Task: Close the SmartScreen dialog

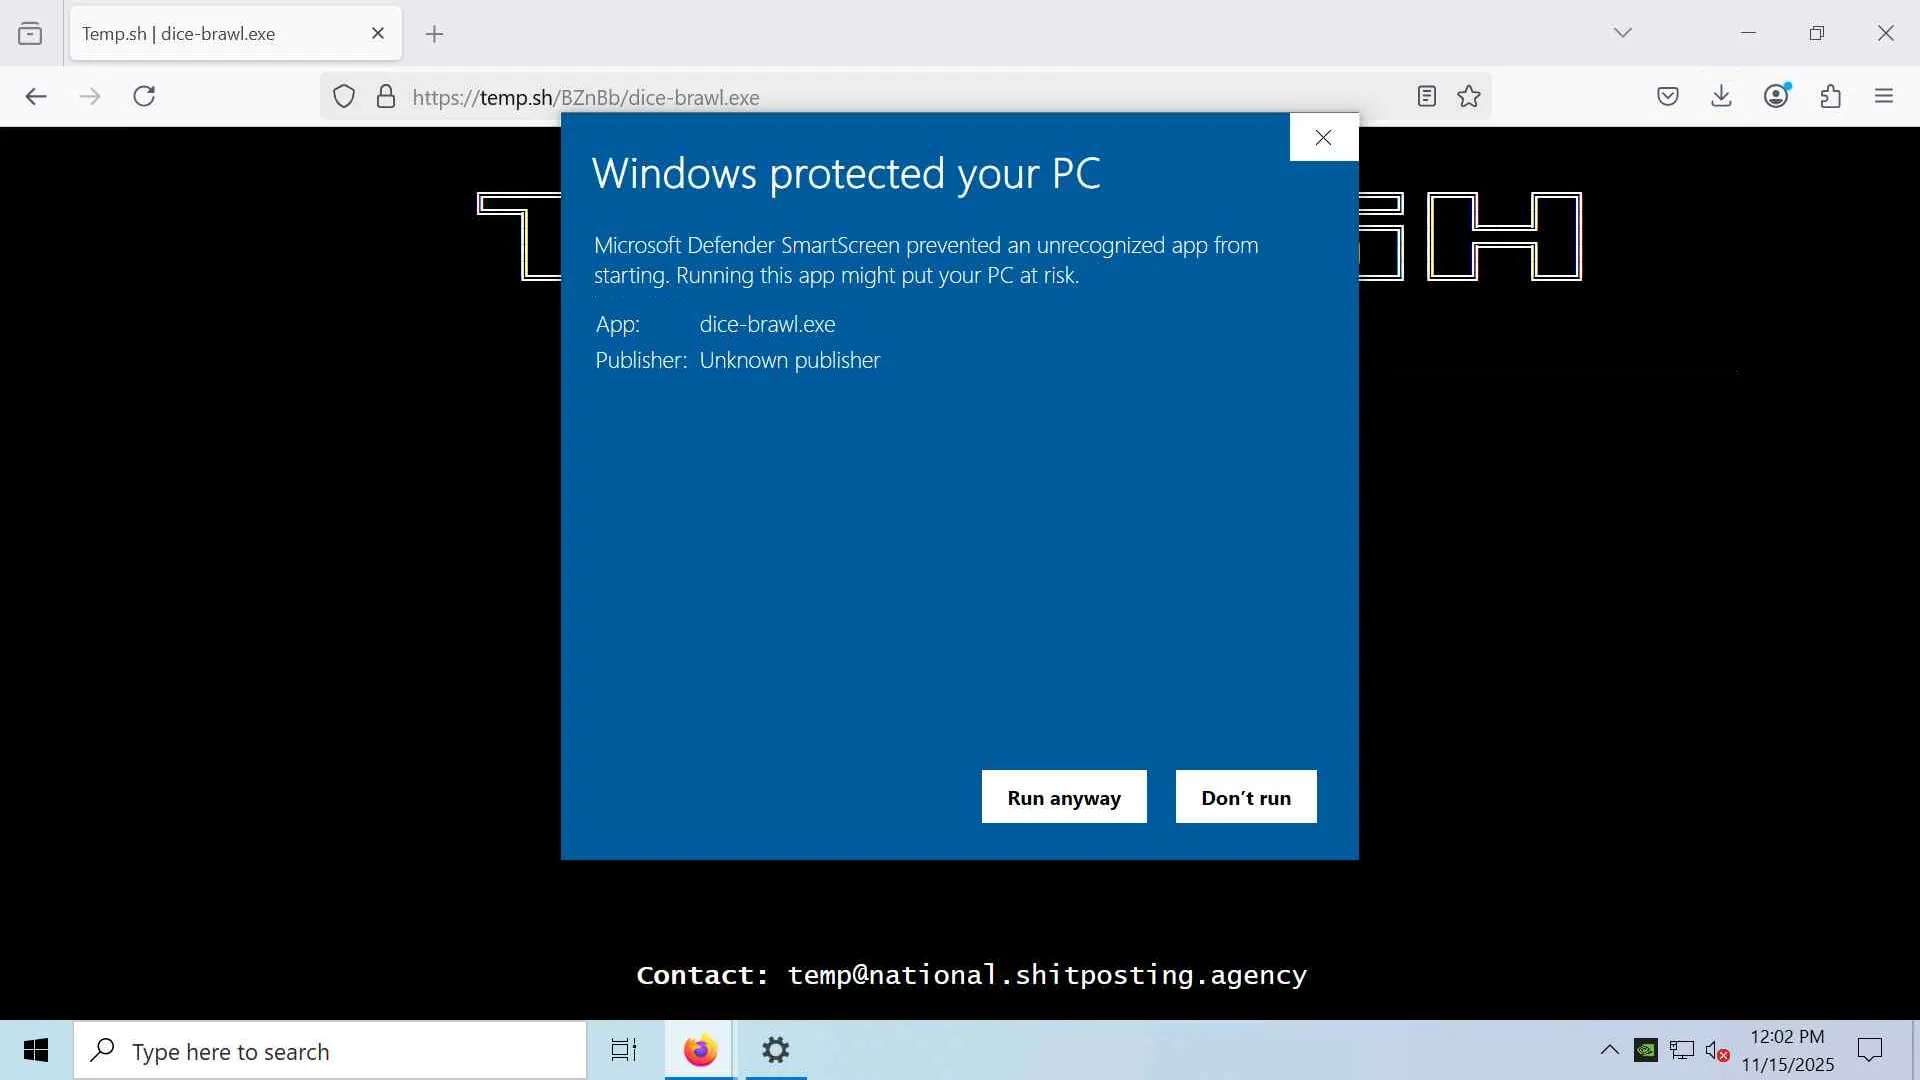Action: tap(1323, 138)
